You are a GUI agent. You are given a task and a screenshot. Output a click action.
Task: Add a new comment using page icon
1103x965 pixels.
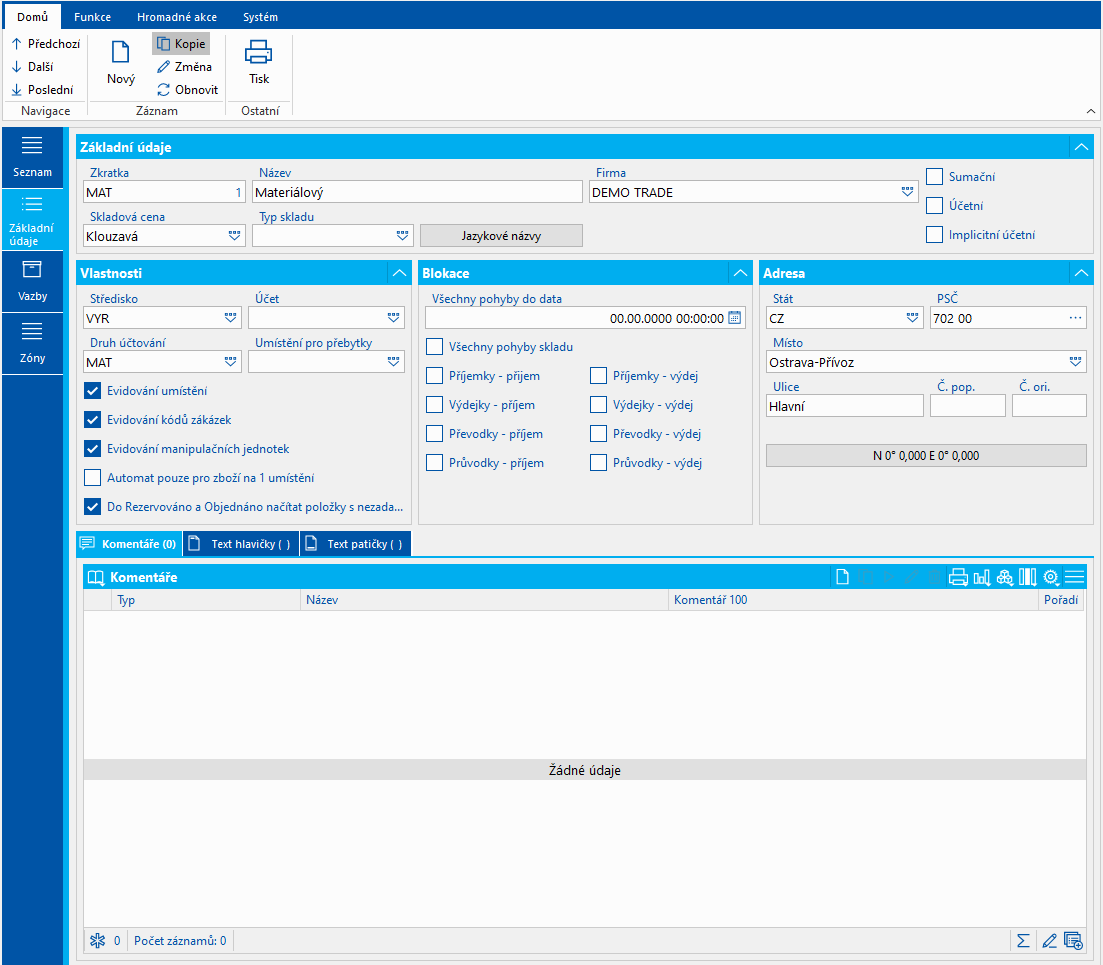pyautogui.click(x=843, y=577)
